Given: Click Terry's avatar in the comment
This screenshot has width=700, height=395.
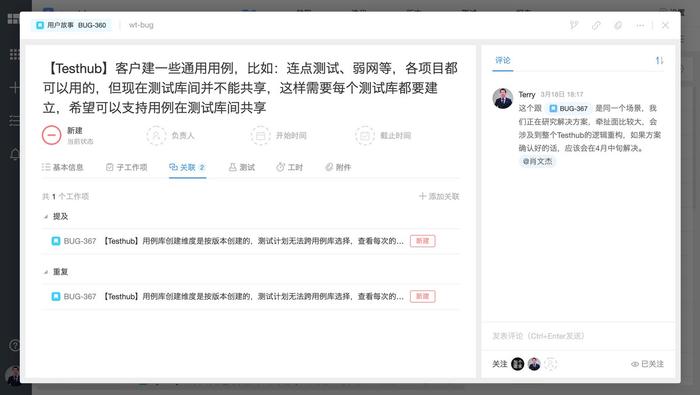Looking at the screenshot, I should pyautogui.click(x=503, y=98).
